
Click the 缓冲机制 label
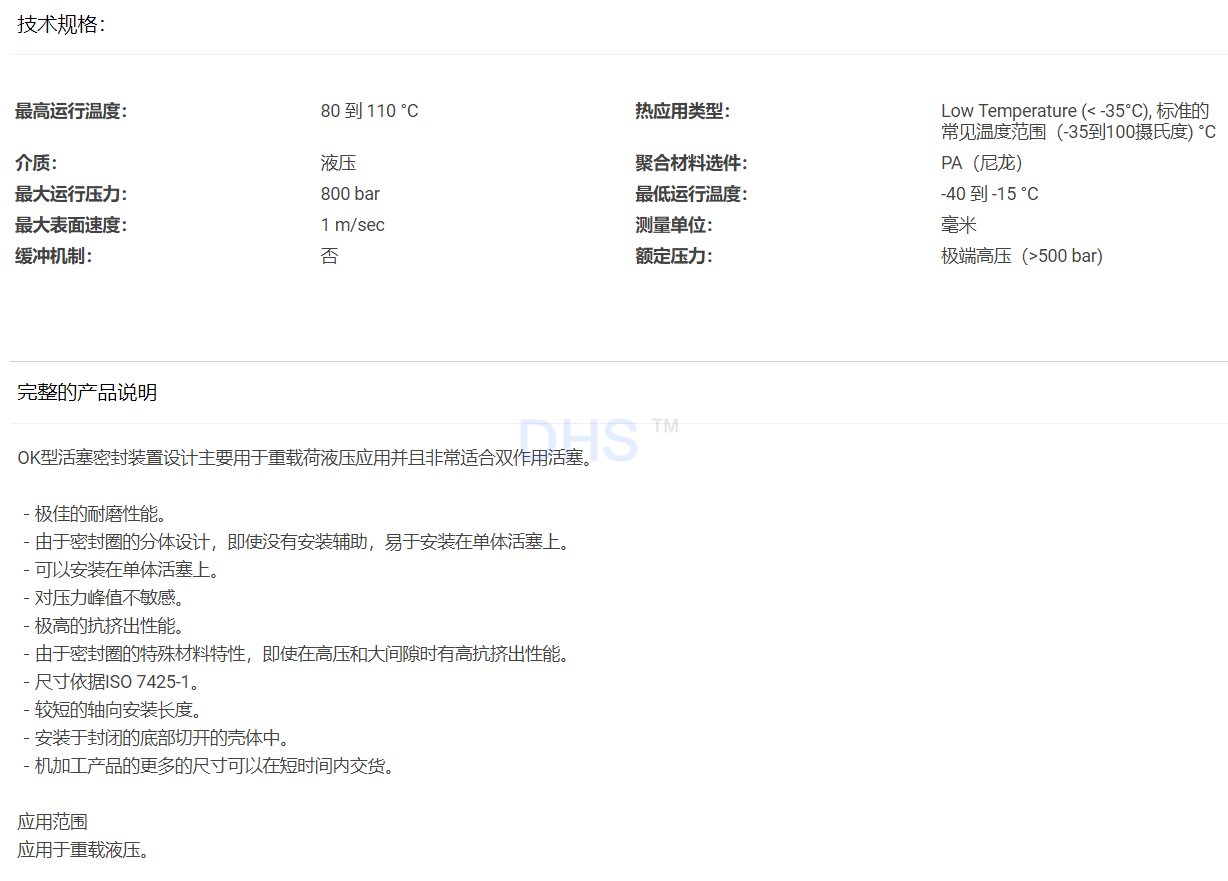[53, 256]
